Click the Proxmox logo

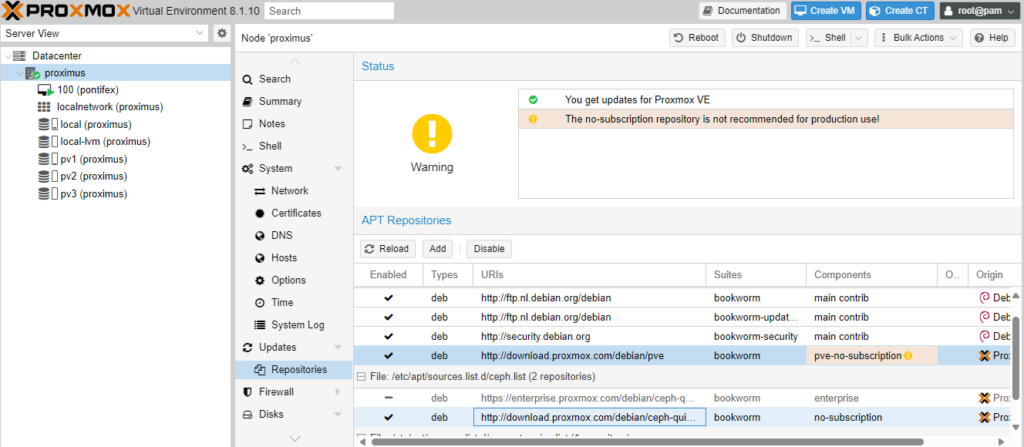pyautogui.click(x=66, y=10)
